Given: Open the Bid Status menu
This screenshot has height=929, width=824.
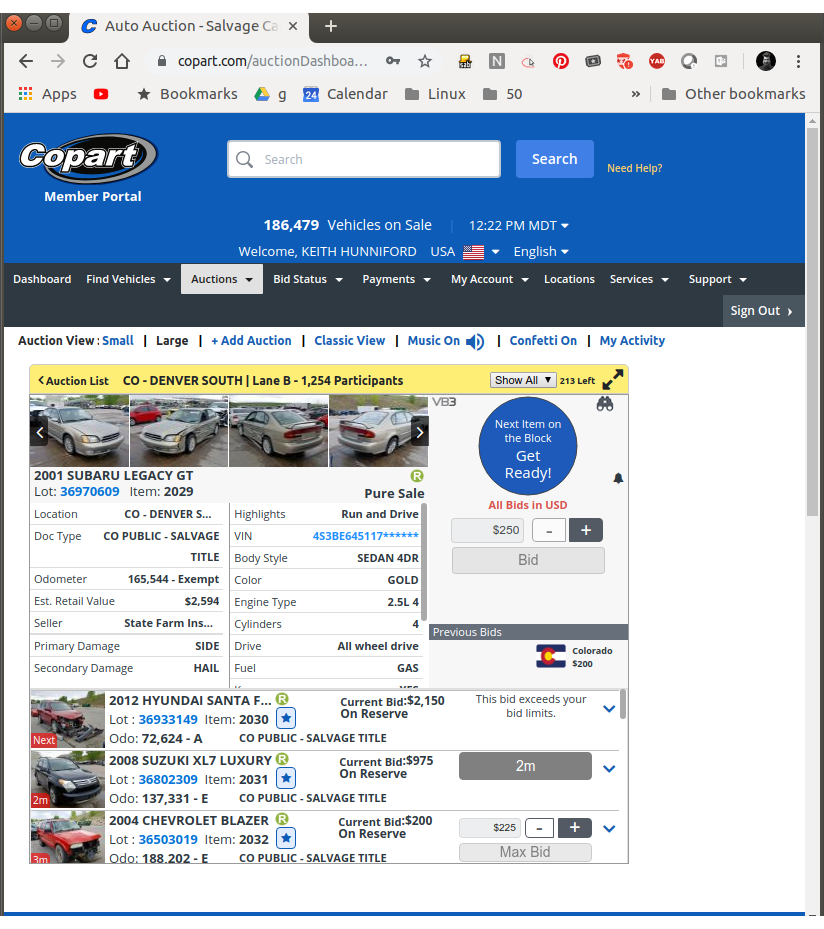Looking at the screenshot, I should click(308, 279).
